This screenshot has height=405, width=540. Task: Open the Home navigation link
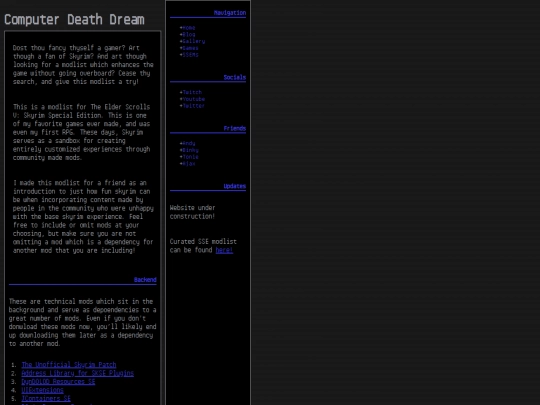[x=189, y=28]
